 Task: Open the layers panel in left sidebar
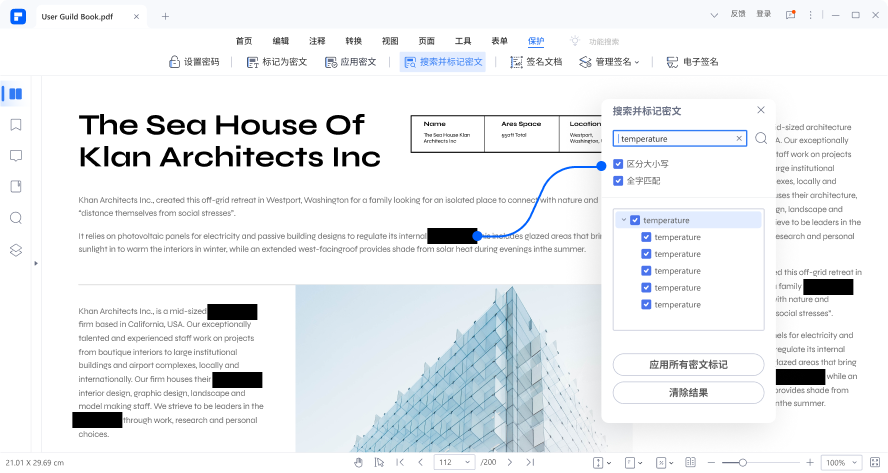(15, 249)
